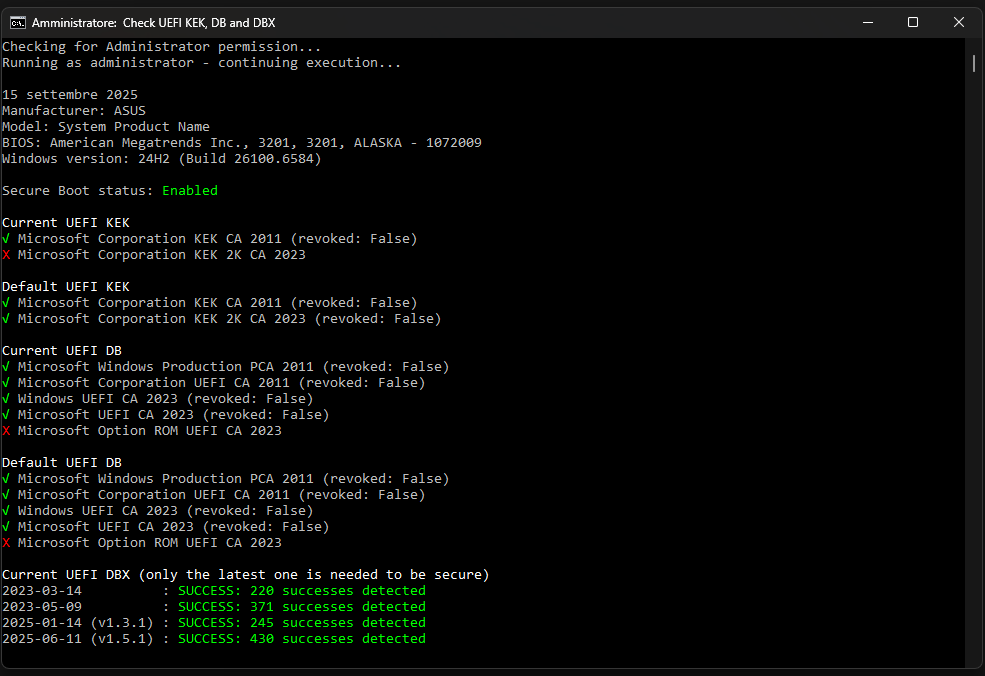Click 'SUCCESS: 430 successes detected'
The image size is (985, 676).
(x=302, y=639)
